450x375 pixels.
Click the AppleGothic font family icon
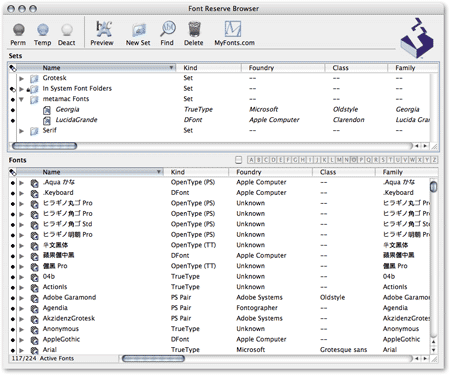point(34,340)
